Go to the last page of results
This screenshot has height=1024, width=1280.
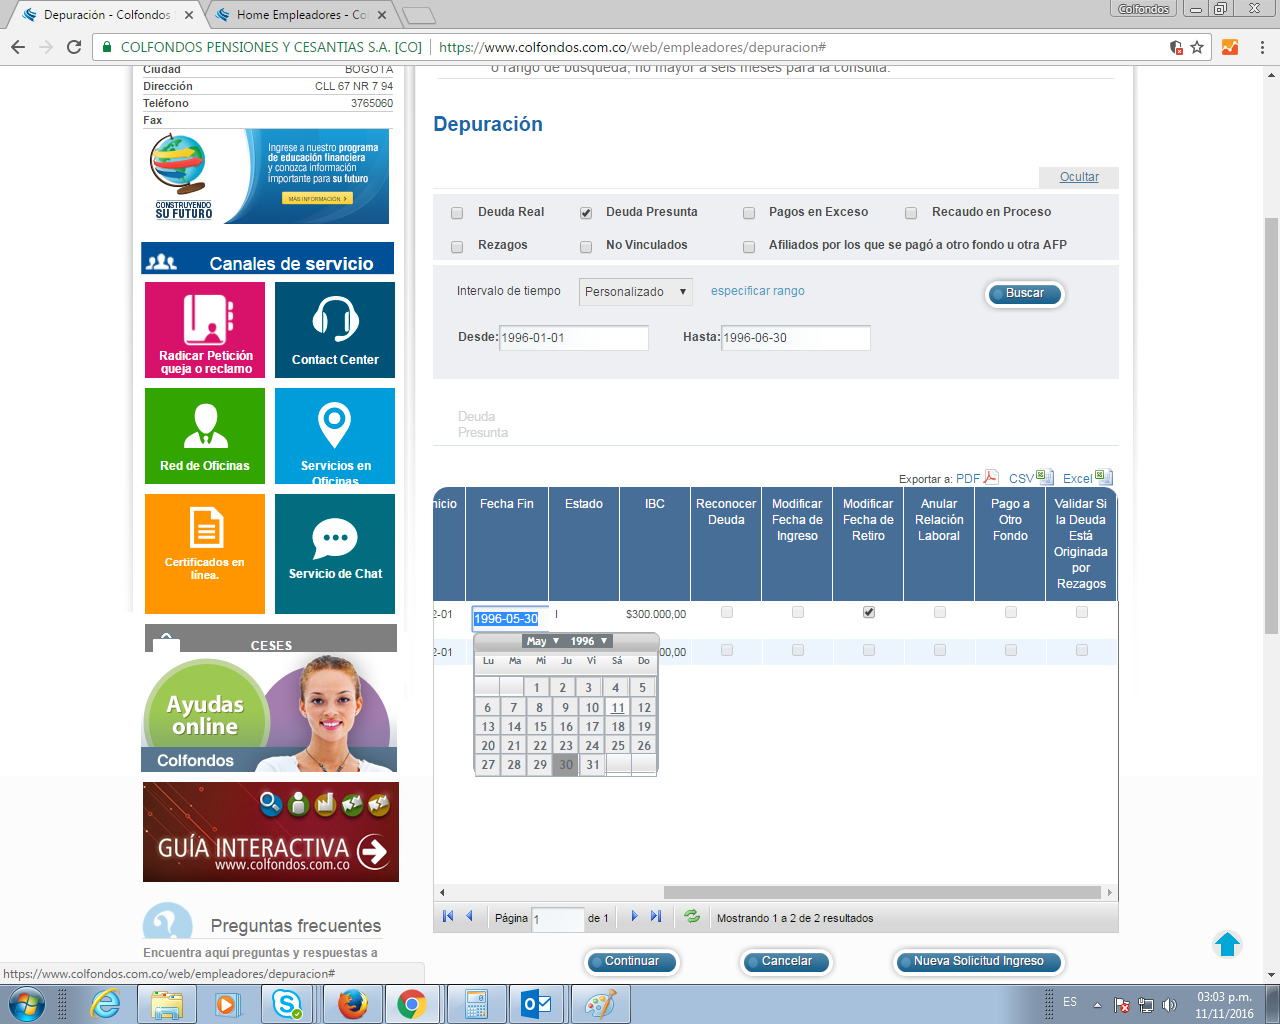(656, 916)
